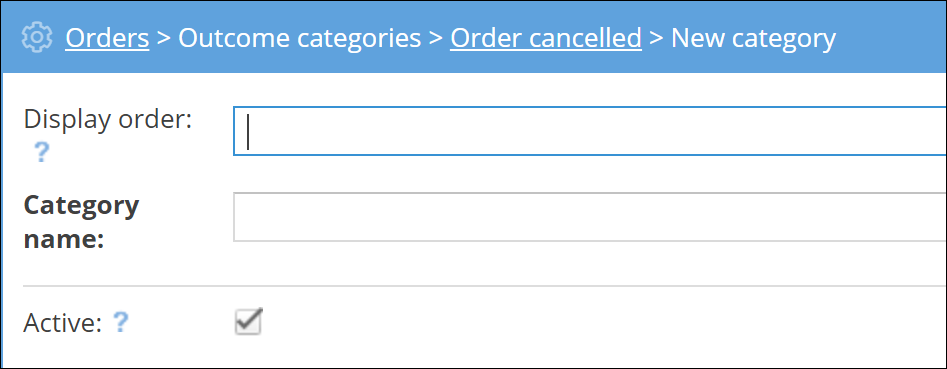Click the arrow between Orders and Outcome categories
The height and width of the screenshot is (369, 947).
[164, 39]
